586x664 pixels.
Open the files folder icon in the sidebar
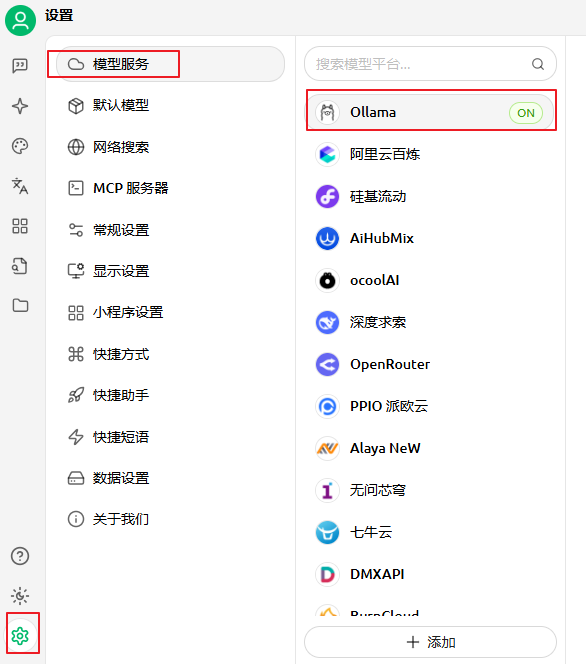pos(20,305)
